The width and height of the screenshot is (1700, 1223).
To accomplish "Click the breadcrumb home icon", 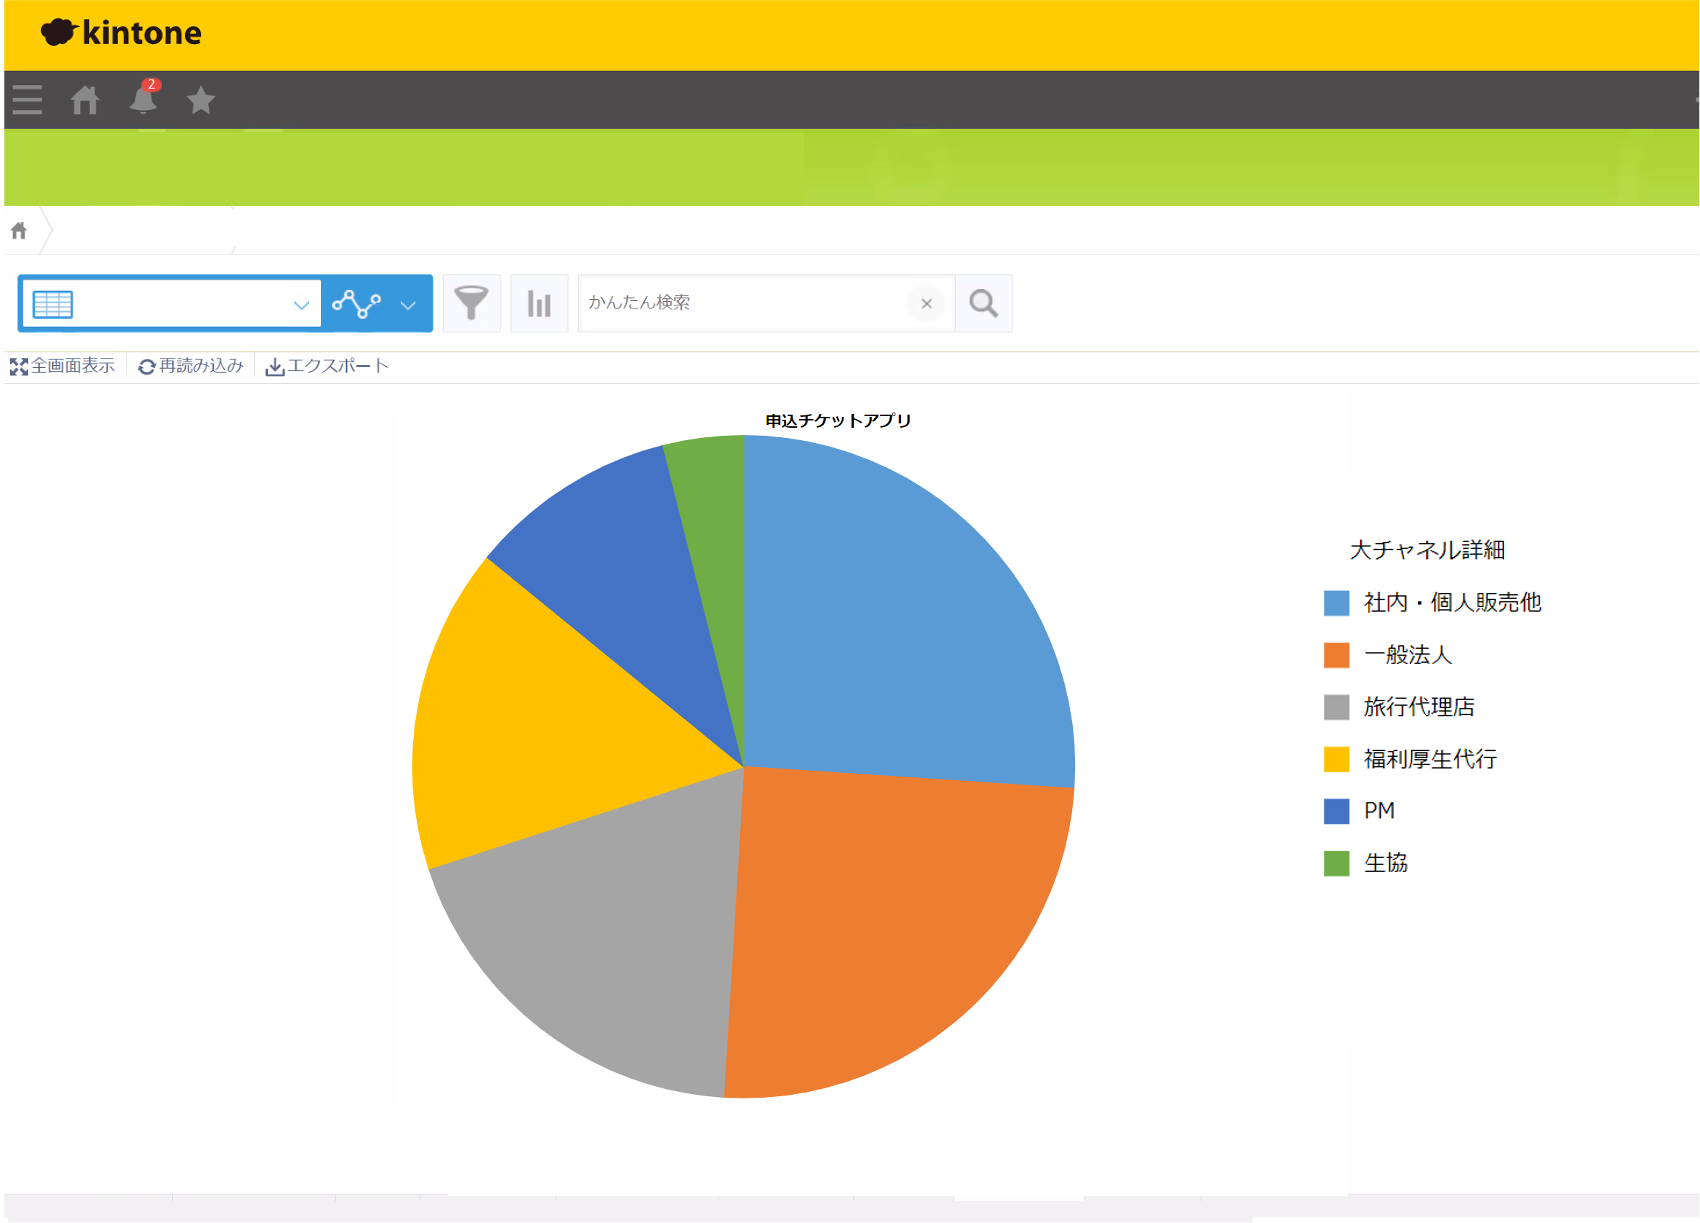I will [19, 231].
